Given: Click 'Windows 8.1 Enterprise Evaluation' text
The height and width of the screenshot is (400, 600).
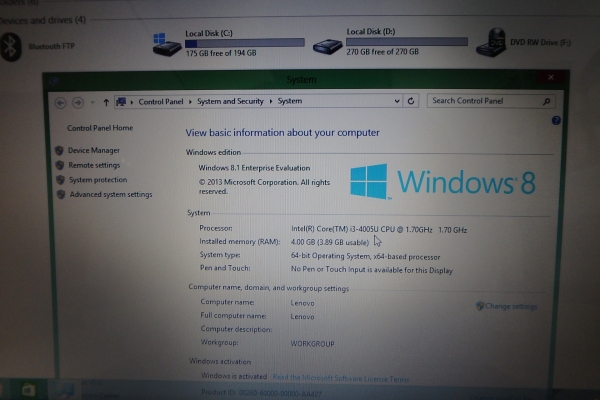Looking at the screenshot, I should (x=254, y=168).
